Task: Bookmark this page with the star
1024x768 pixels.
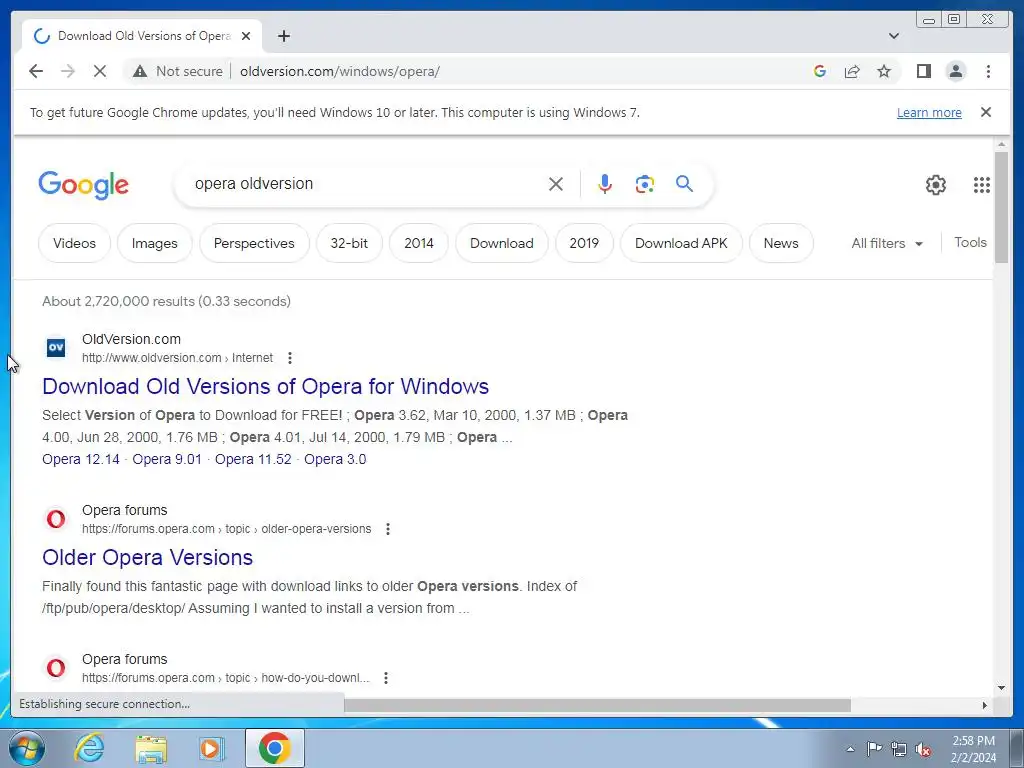Action: tap(884, 71)
